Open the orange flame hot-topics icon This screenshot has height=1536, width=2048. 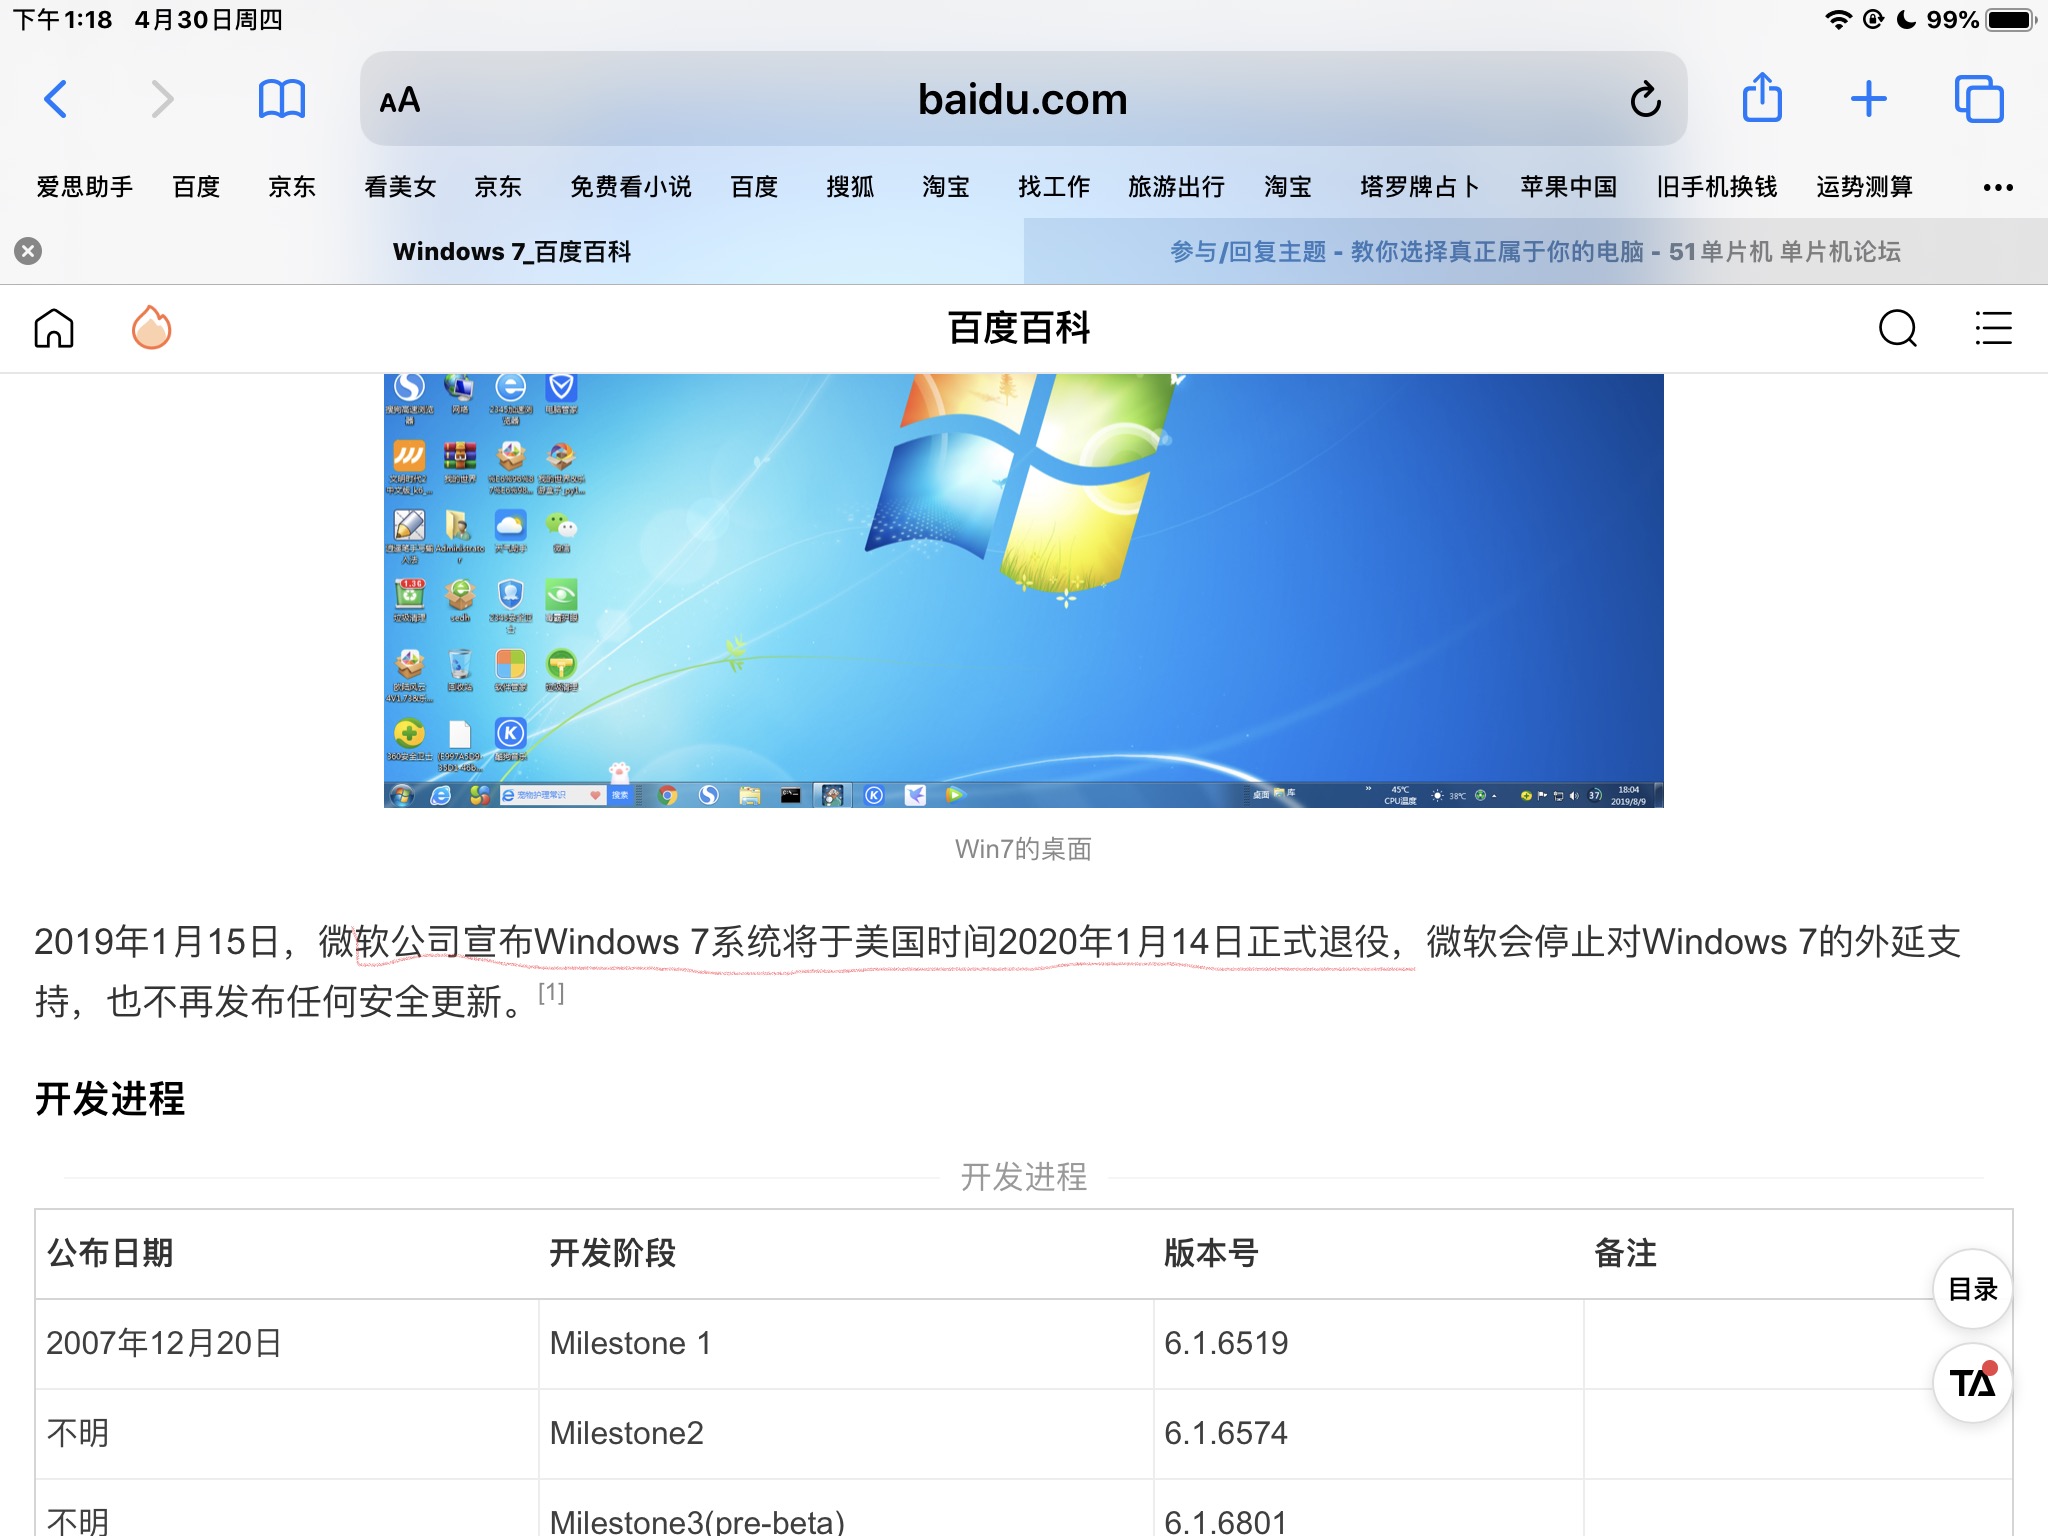click(x=152, y=327)
